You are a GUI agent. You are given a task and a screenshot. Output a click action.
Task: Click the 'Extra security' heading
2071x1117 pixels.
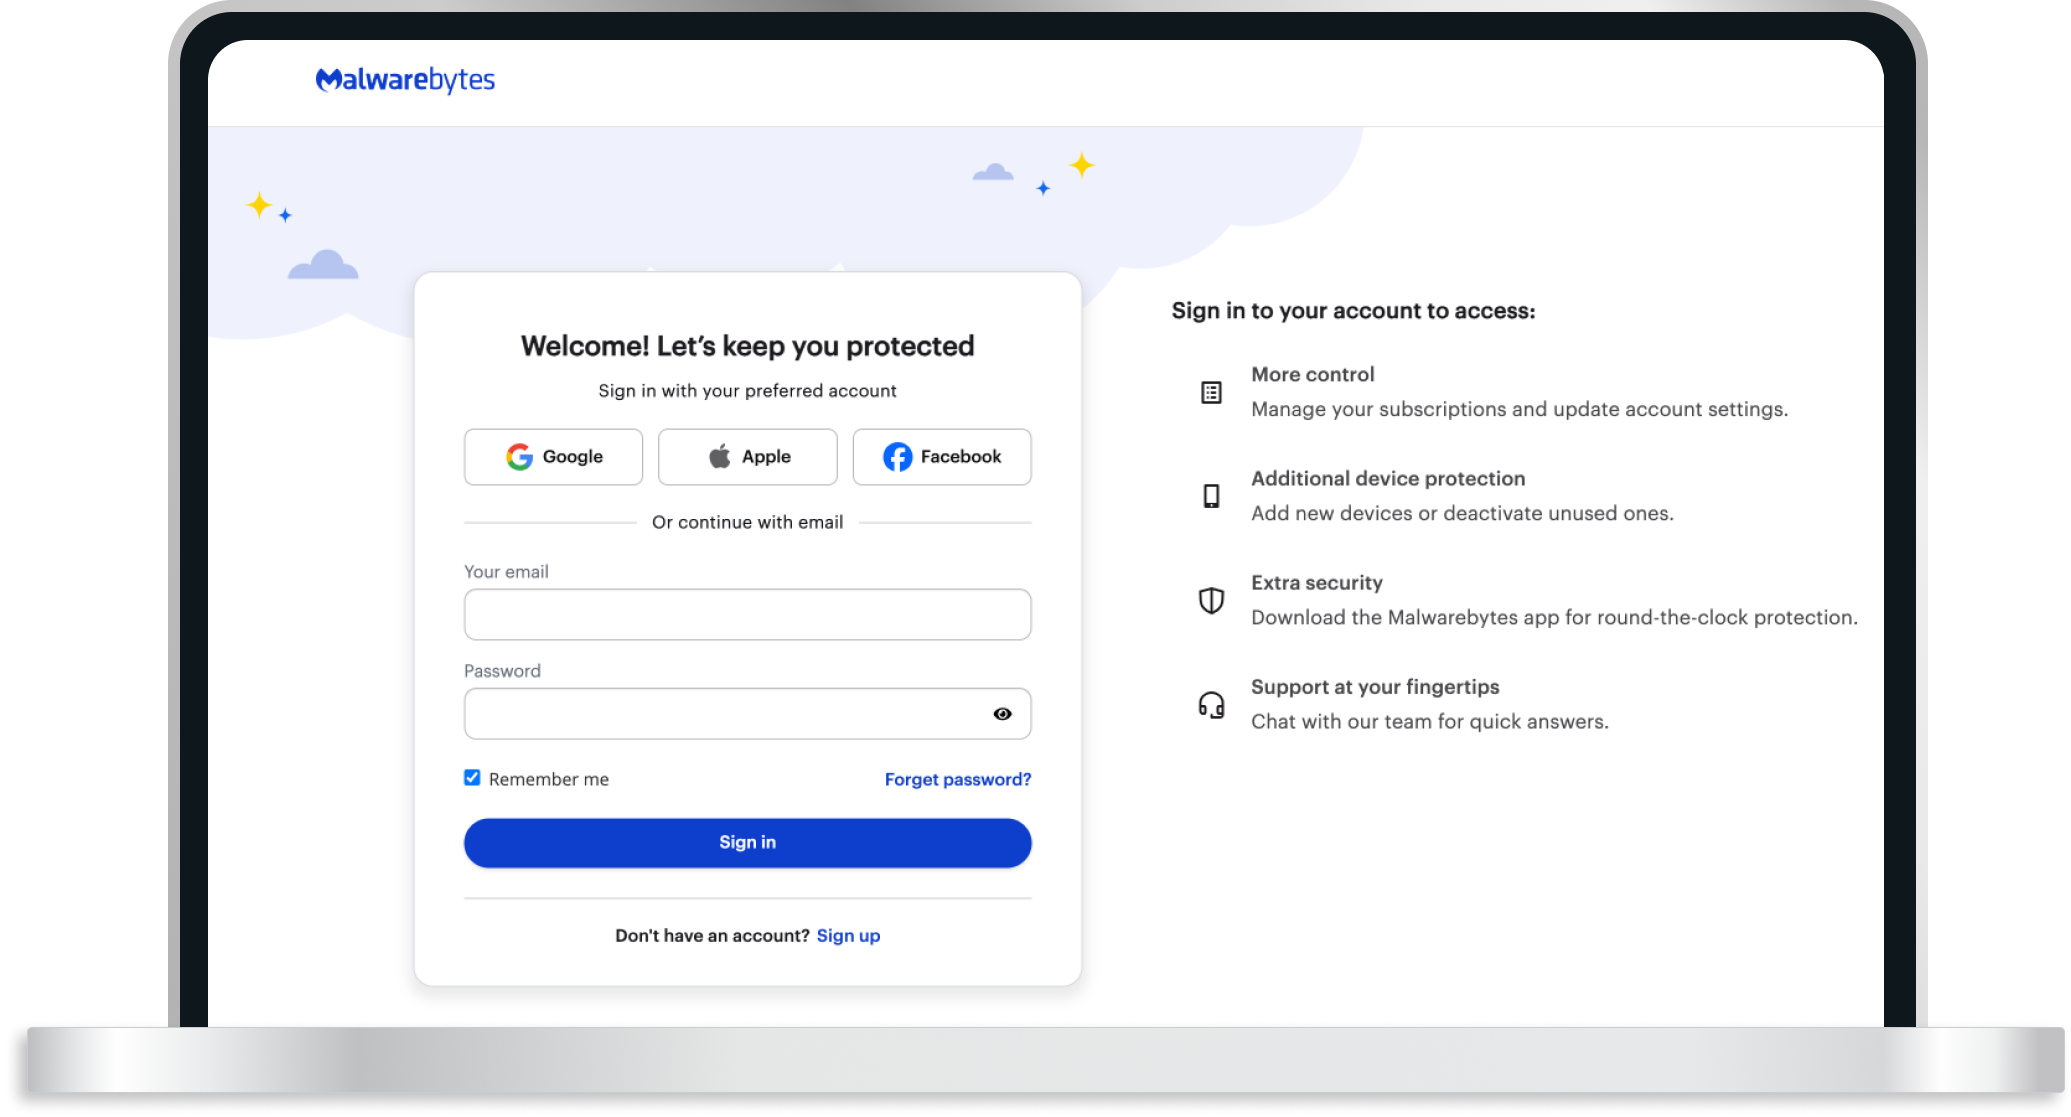[1316, 583]
